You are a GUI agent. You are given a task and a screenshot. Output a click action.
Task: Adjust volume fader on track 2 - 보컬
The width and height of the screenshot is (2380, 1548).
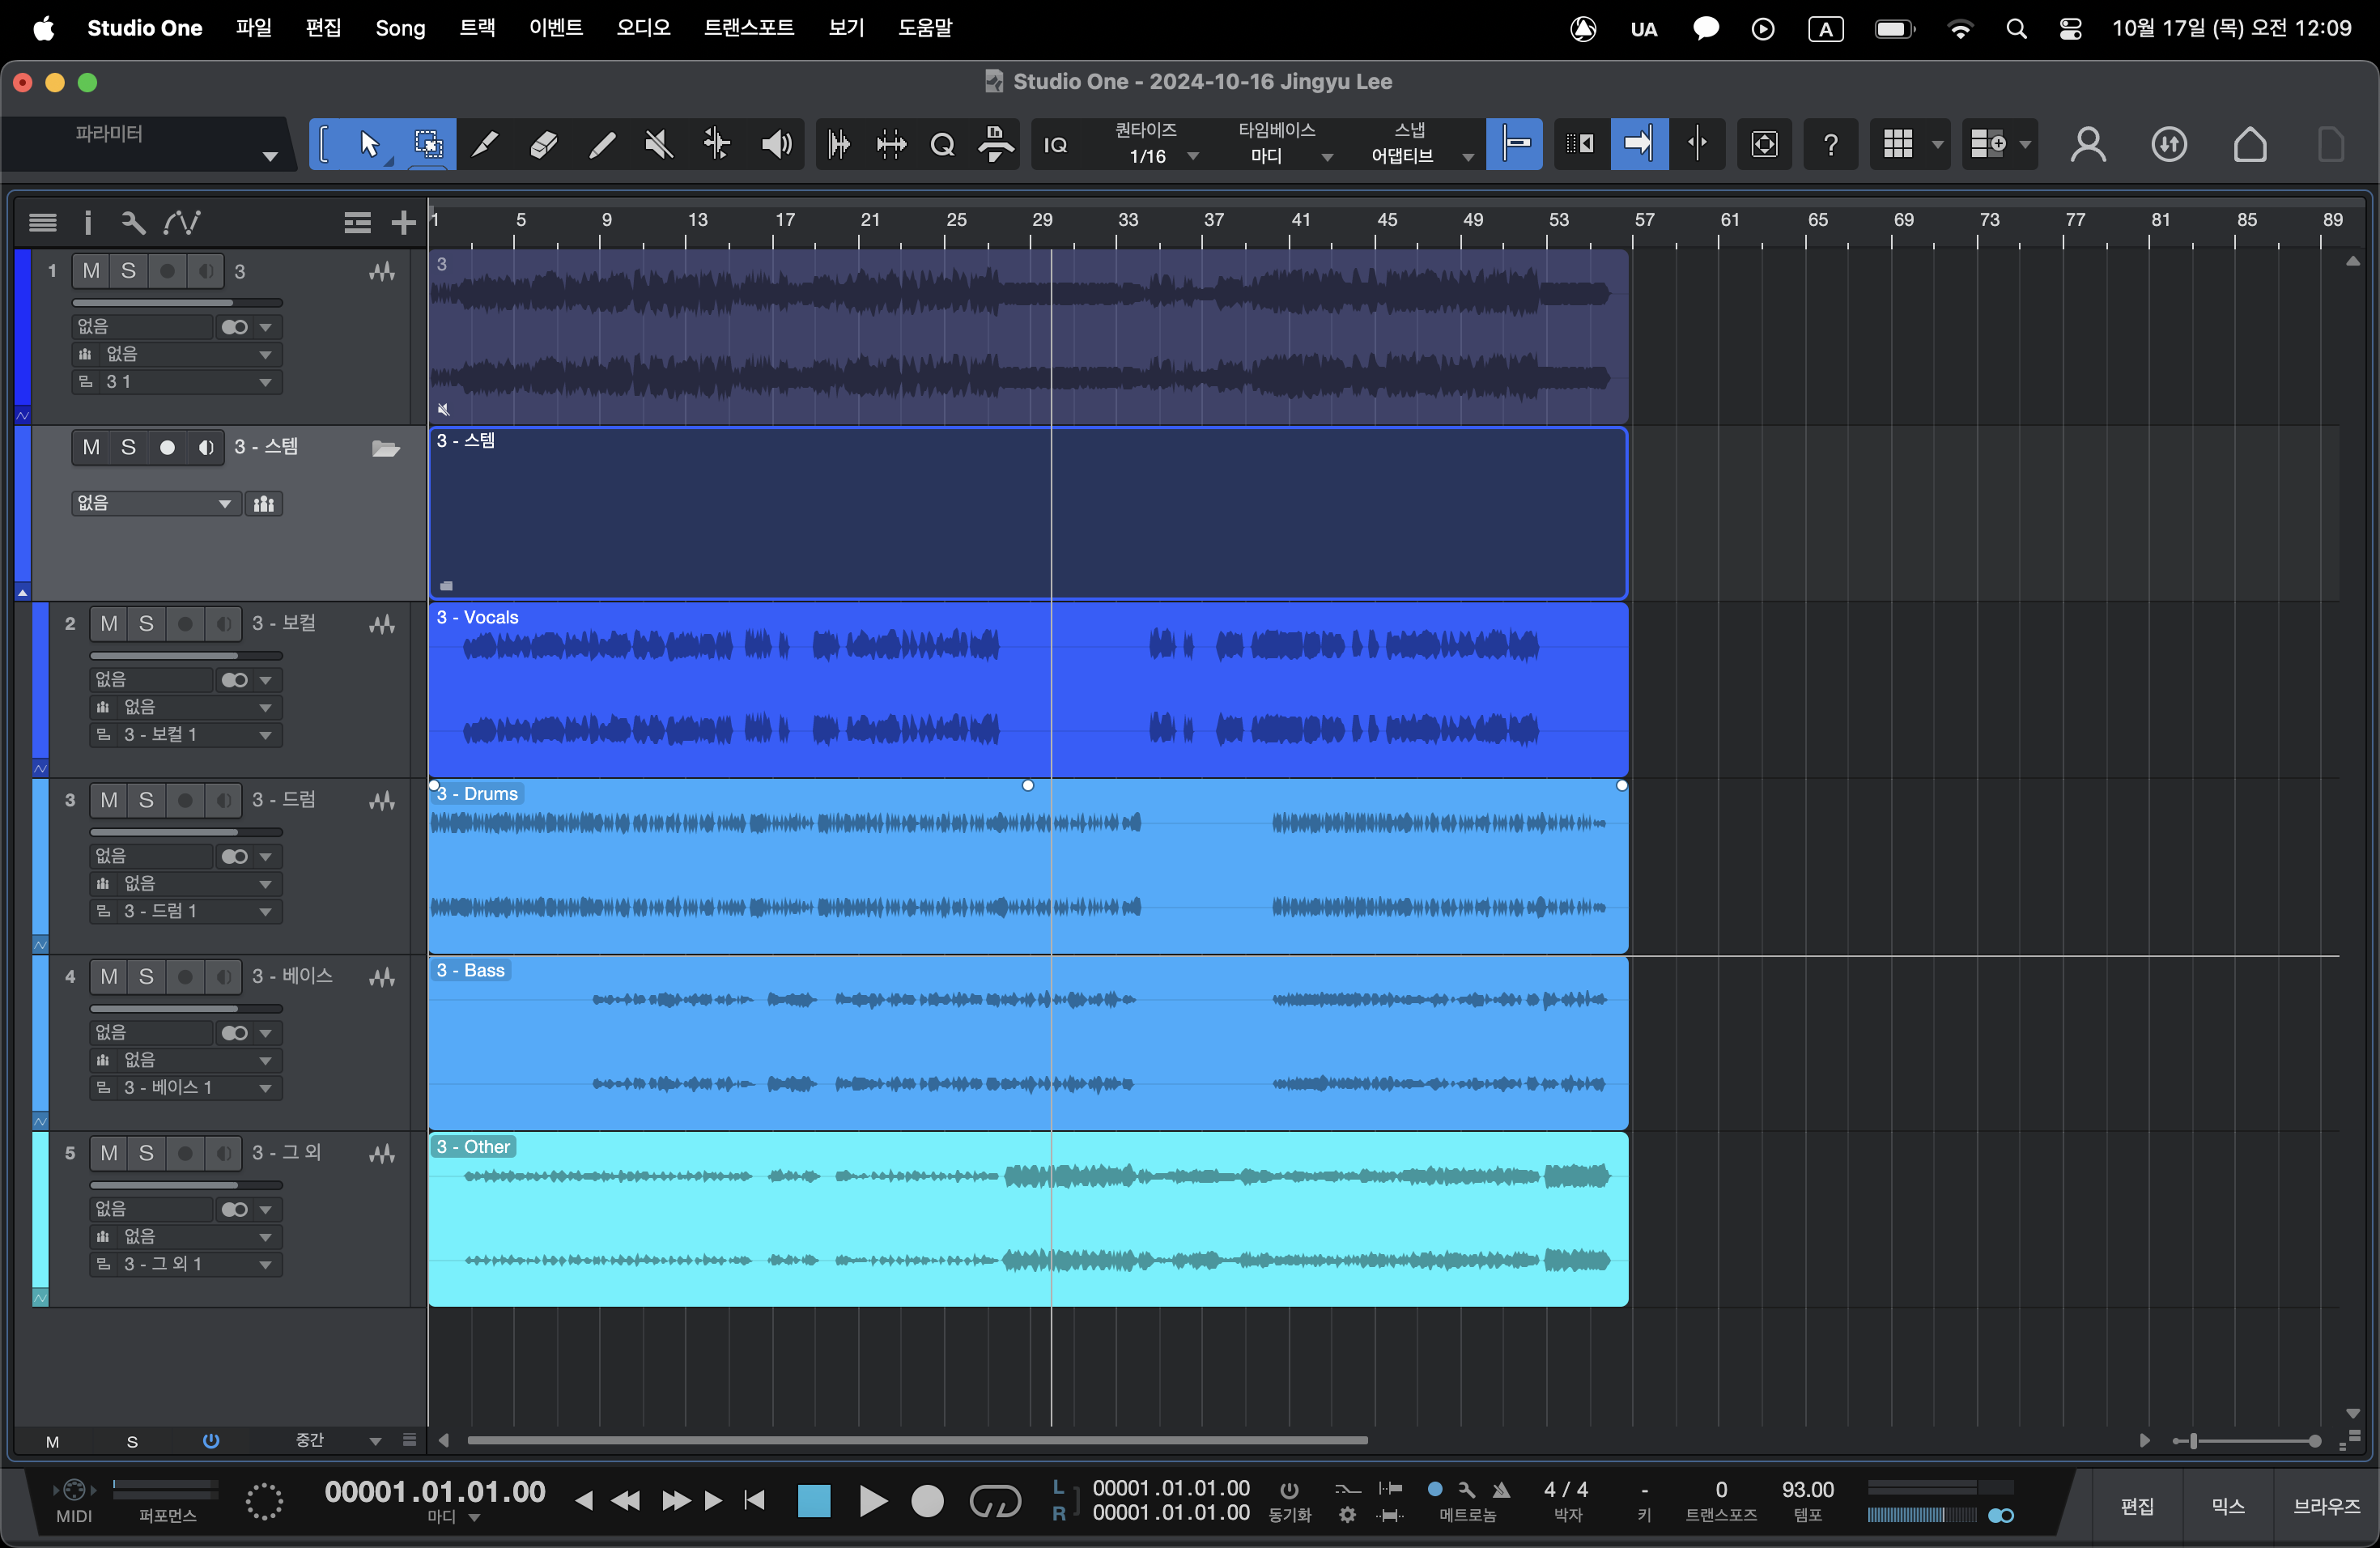186,656
